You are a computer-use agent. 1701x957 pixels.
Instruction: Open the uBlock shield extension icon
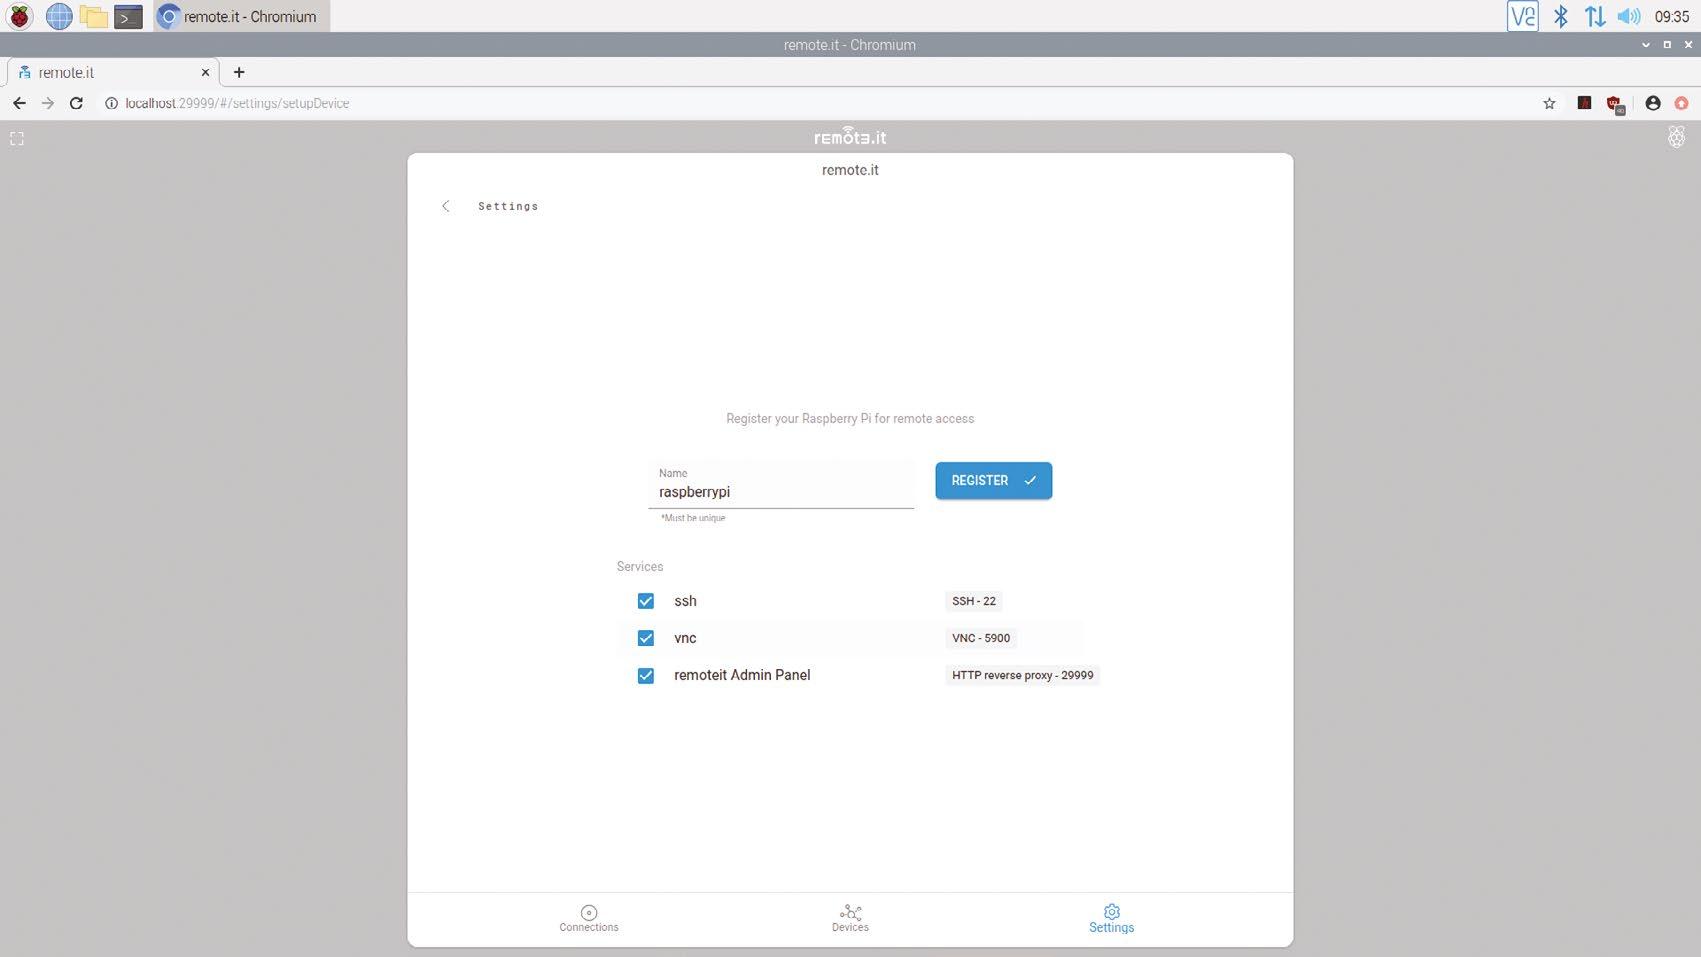[x=1615, y=104]
